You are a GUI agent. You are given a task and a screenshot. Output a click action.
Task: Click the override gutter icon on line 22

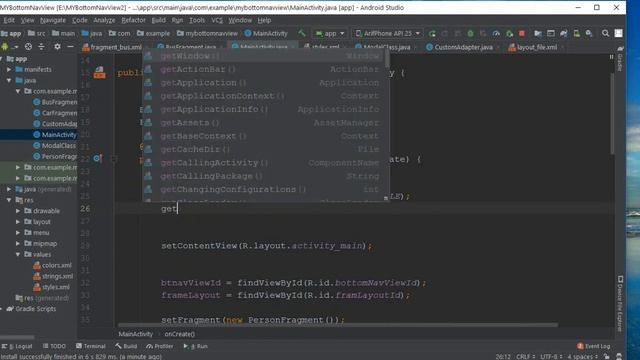click(x=97, y=158)
